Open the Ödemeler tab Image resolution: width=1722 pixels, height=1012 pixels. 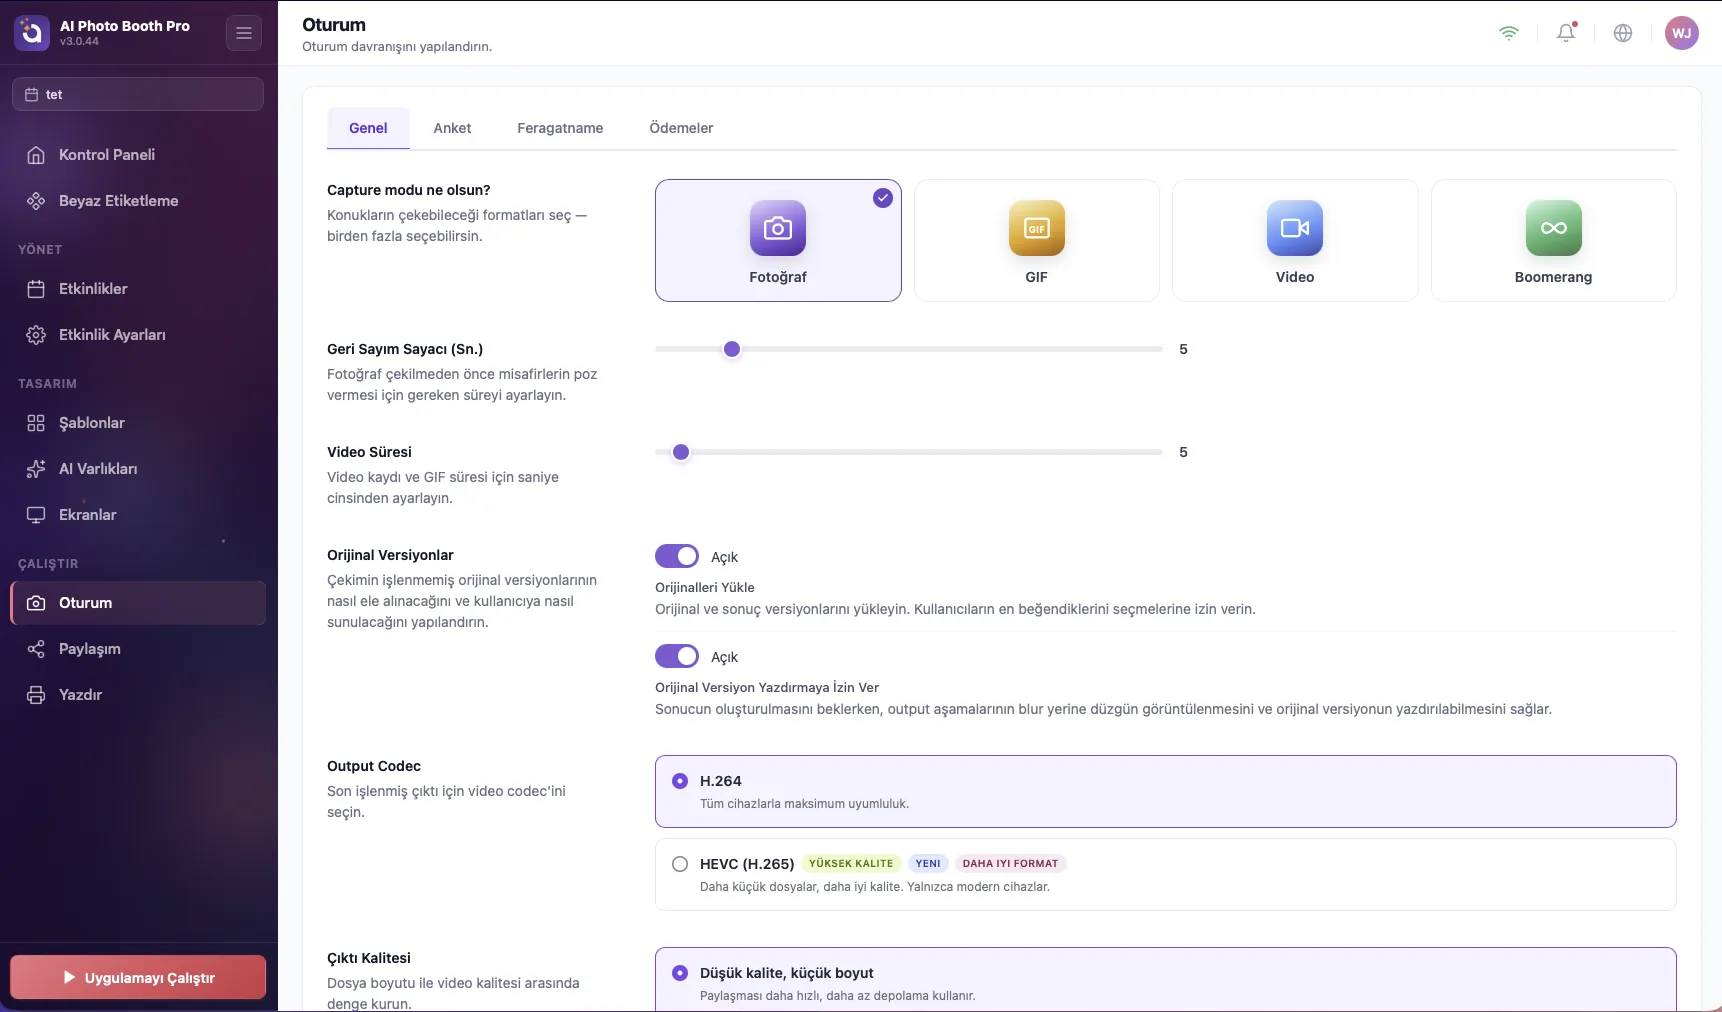coord(681,128)
